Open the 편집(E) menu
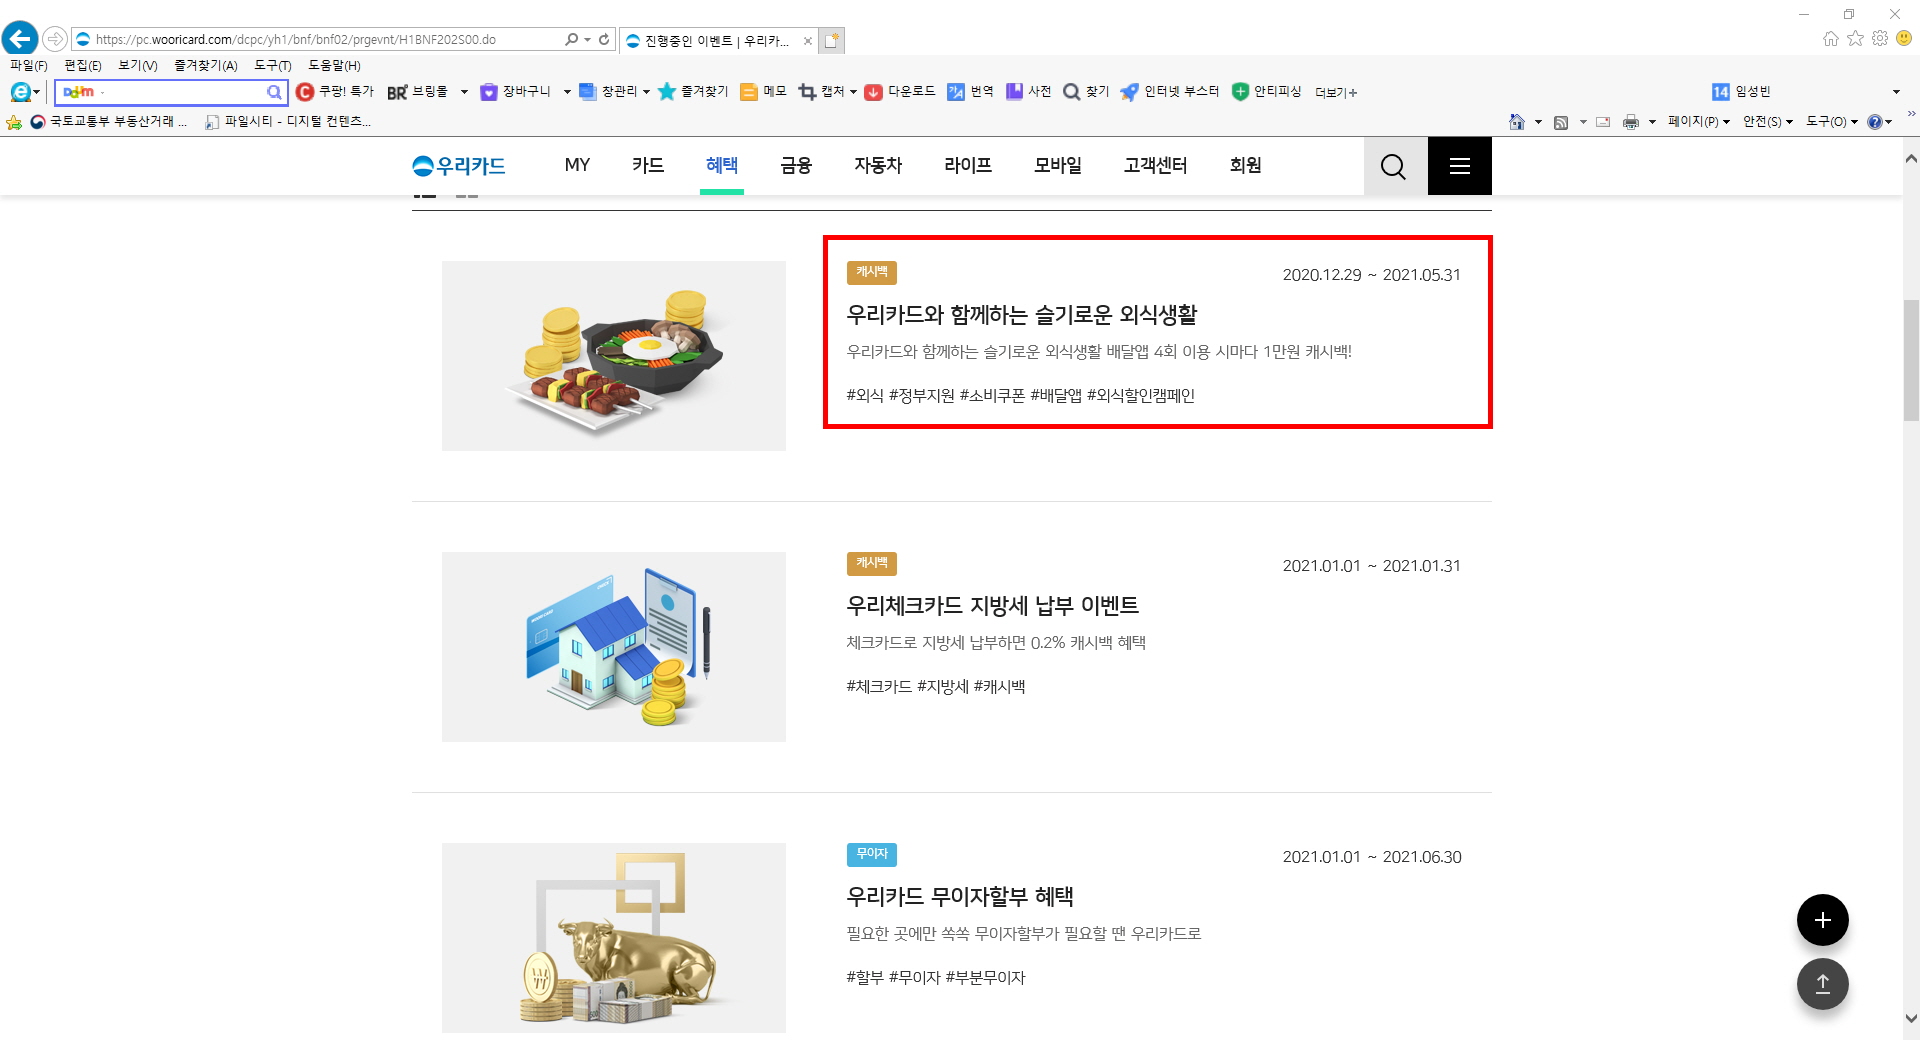 [x=83, y=65]
